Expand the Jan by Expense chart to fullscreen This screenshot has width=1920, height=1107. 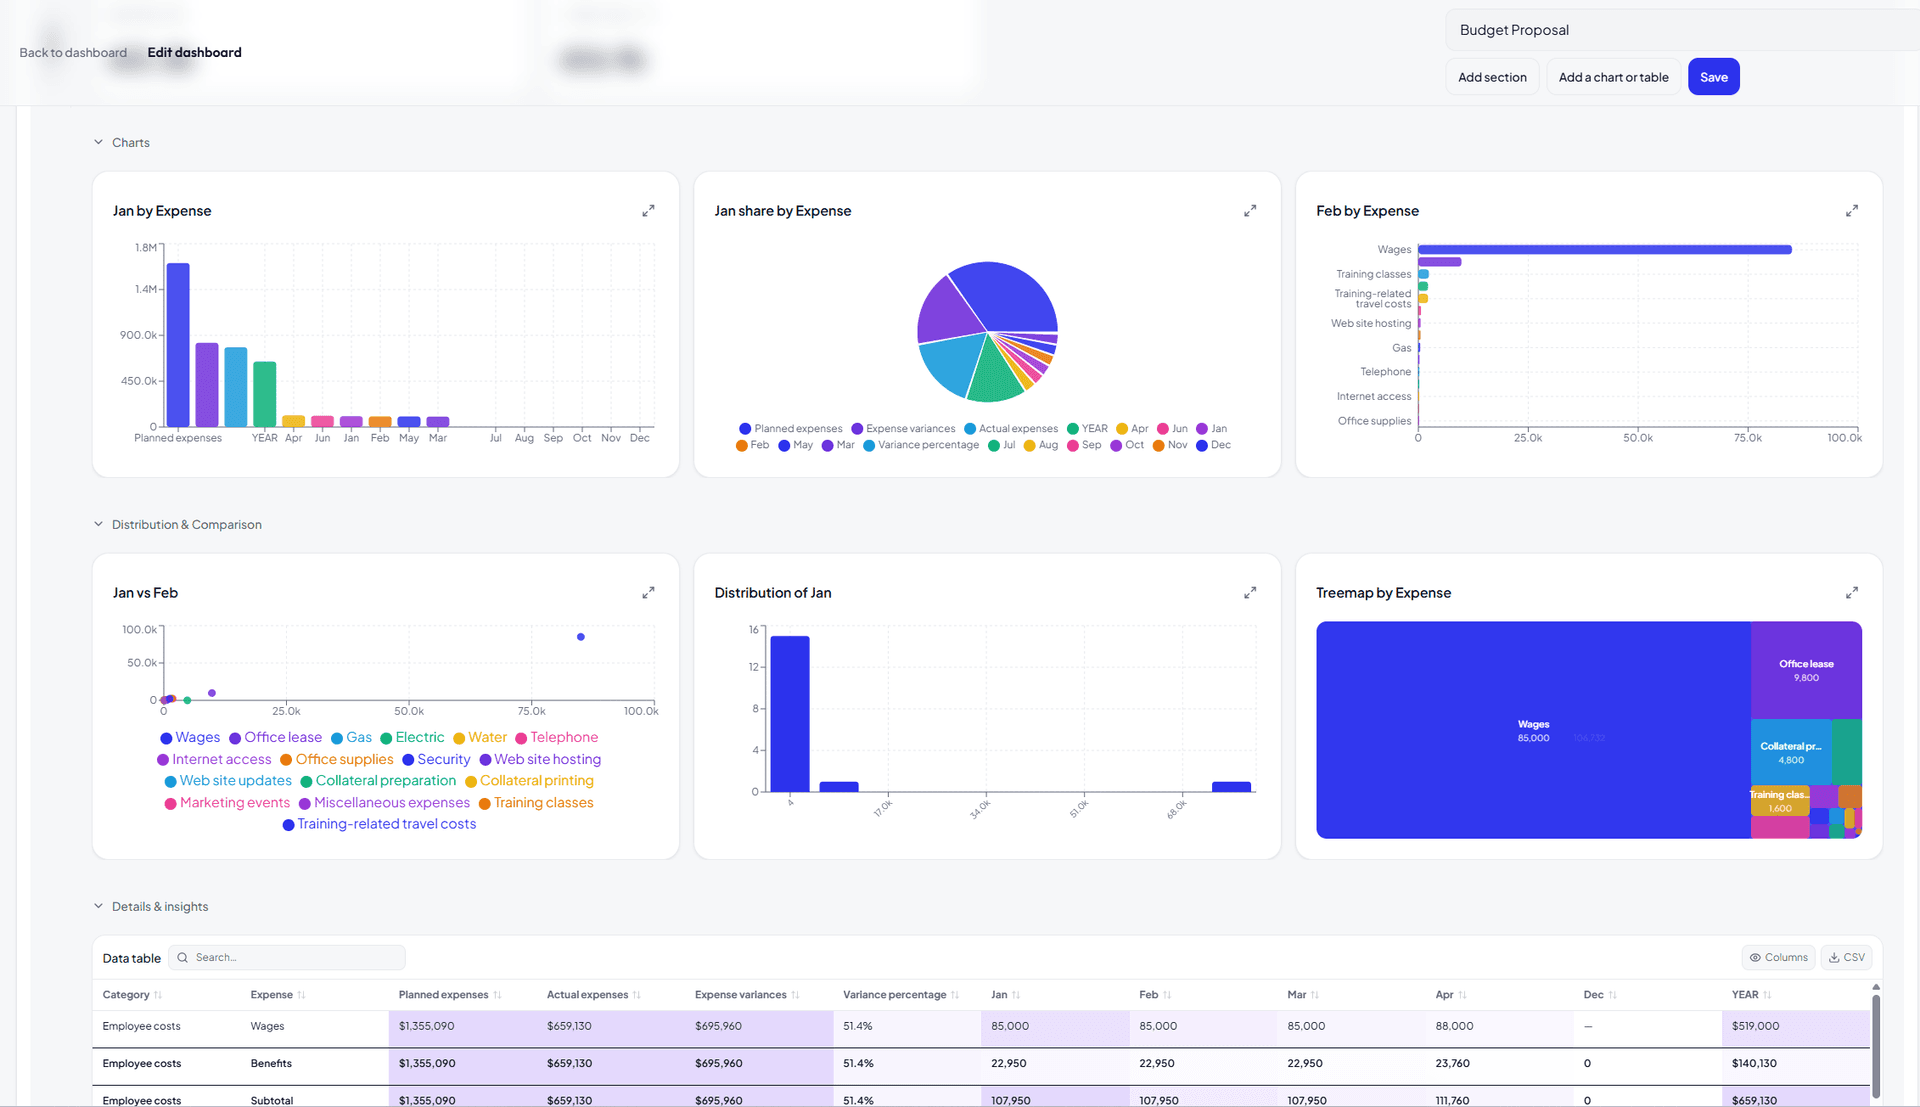[x=648, y=210]
